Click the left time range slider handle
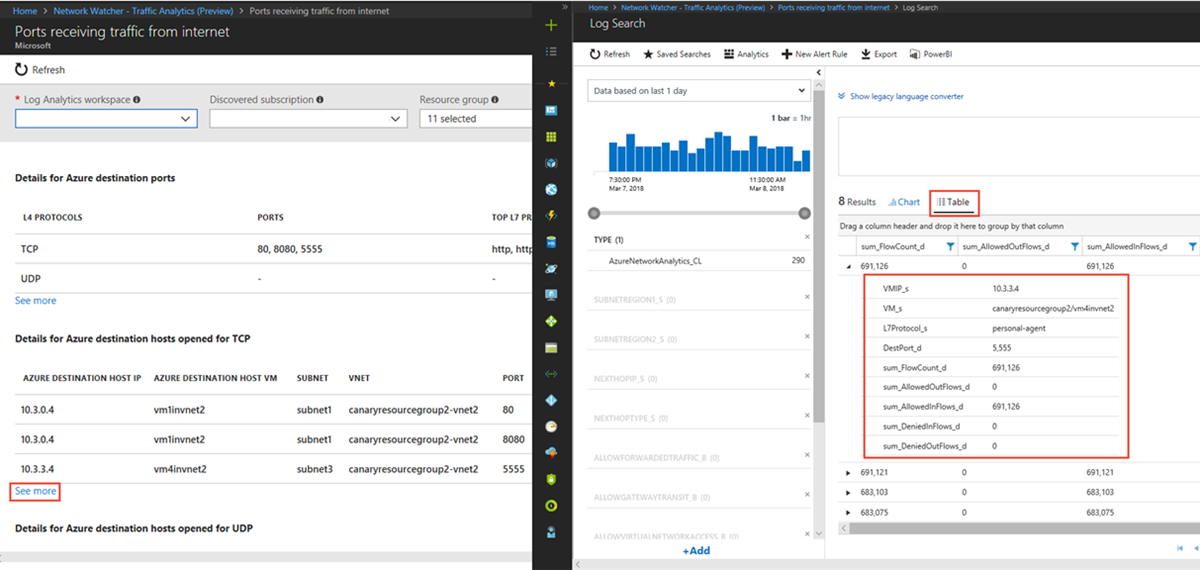The height and width of the screenshot is (570, 1200). pos(594,213)
